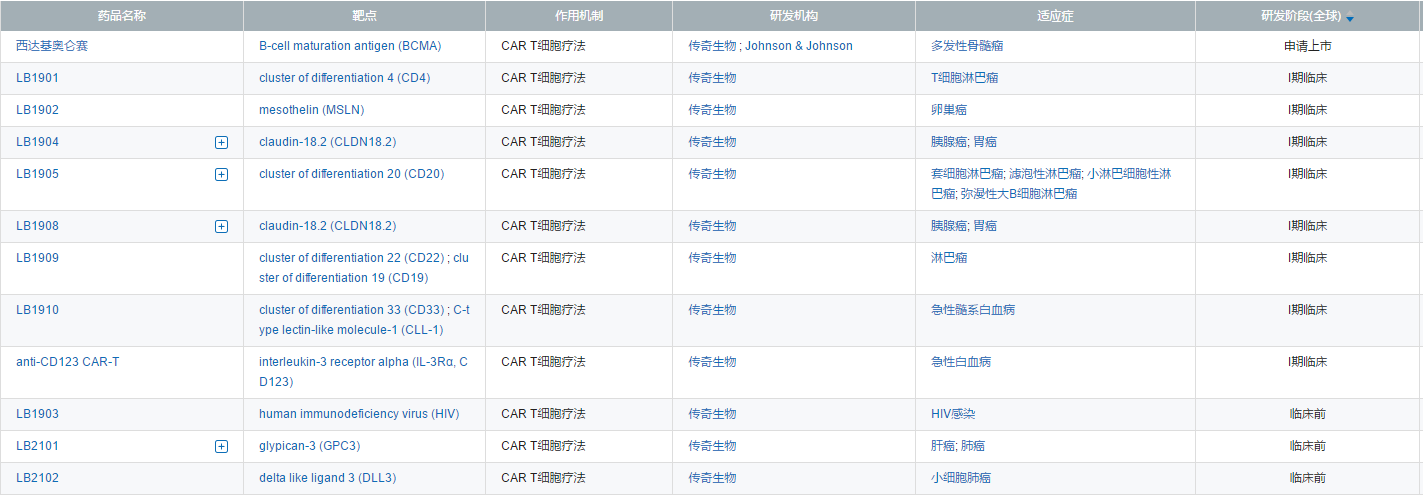The image size is (1423, 497).
Task: Expand the LB1908 row plus icon
Action: point(221,226)
